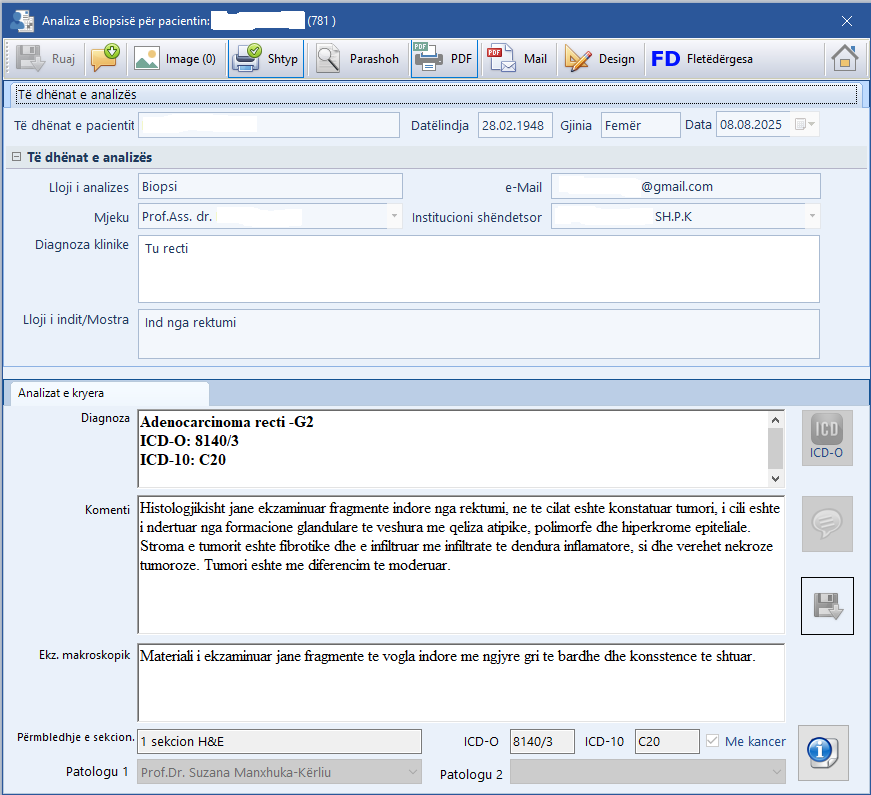Toggle the Me kancer checkbox

[713, 741]
